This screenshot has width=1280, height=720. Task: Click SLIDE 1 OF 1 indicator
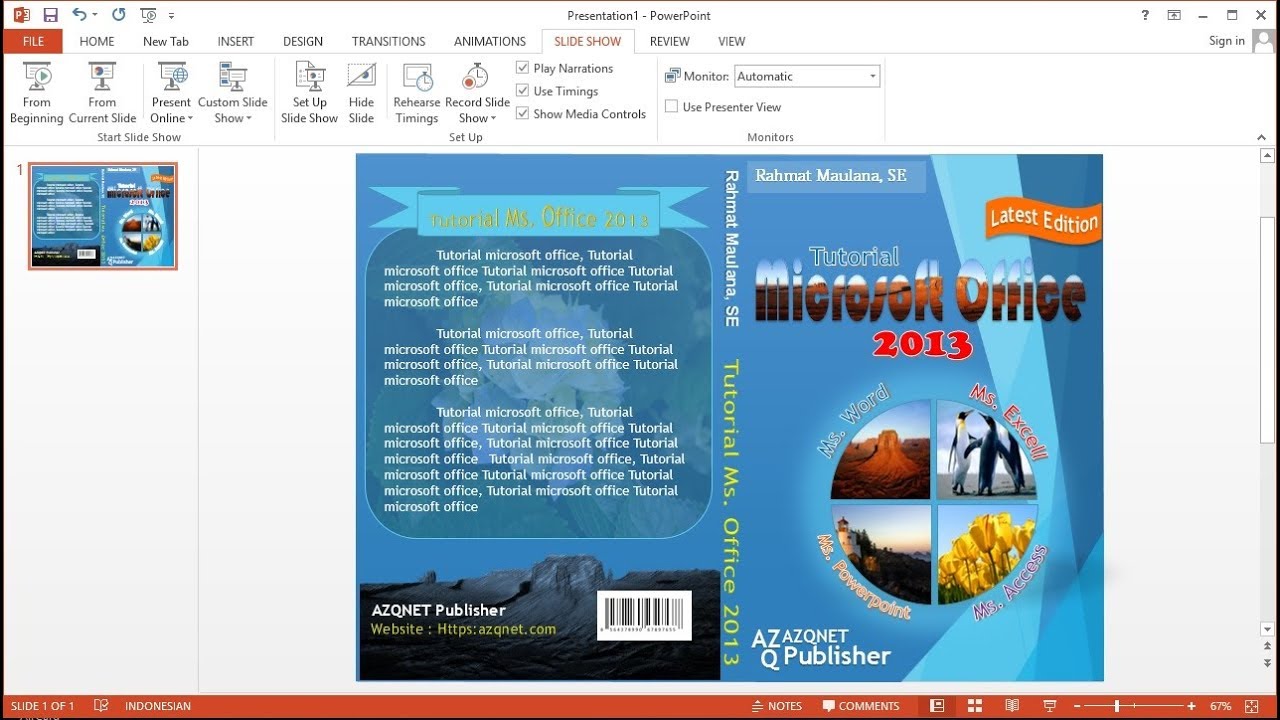[x=43, y=706]
